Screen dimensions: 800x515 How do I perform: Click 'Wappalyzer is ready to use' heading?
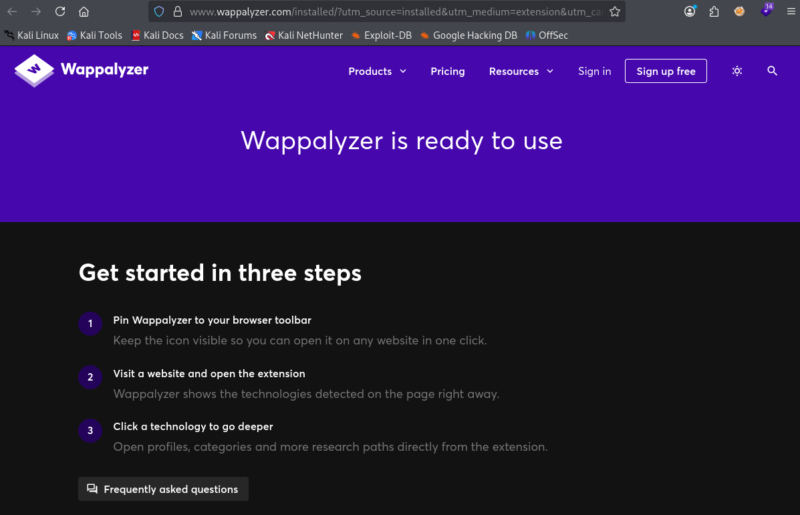coord(402,140)
